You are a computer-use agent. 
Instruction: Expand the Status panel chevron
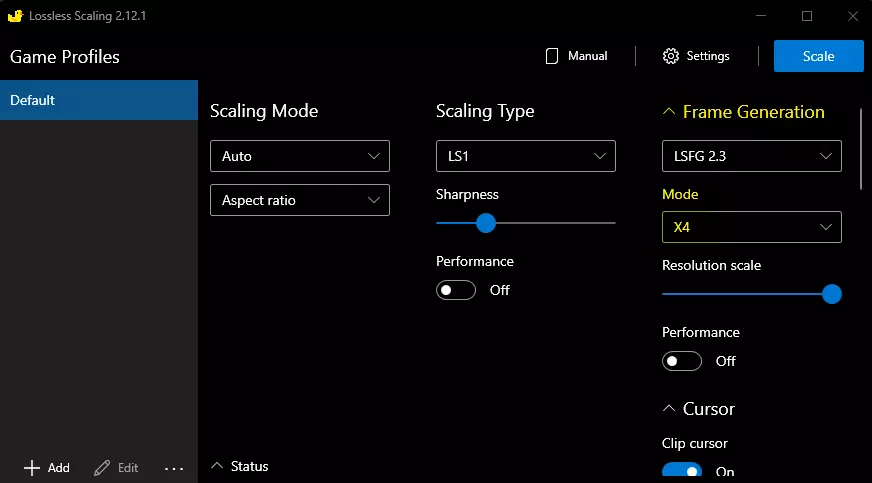216,466
